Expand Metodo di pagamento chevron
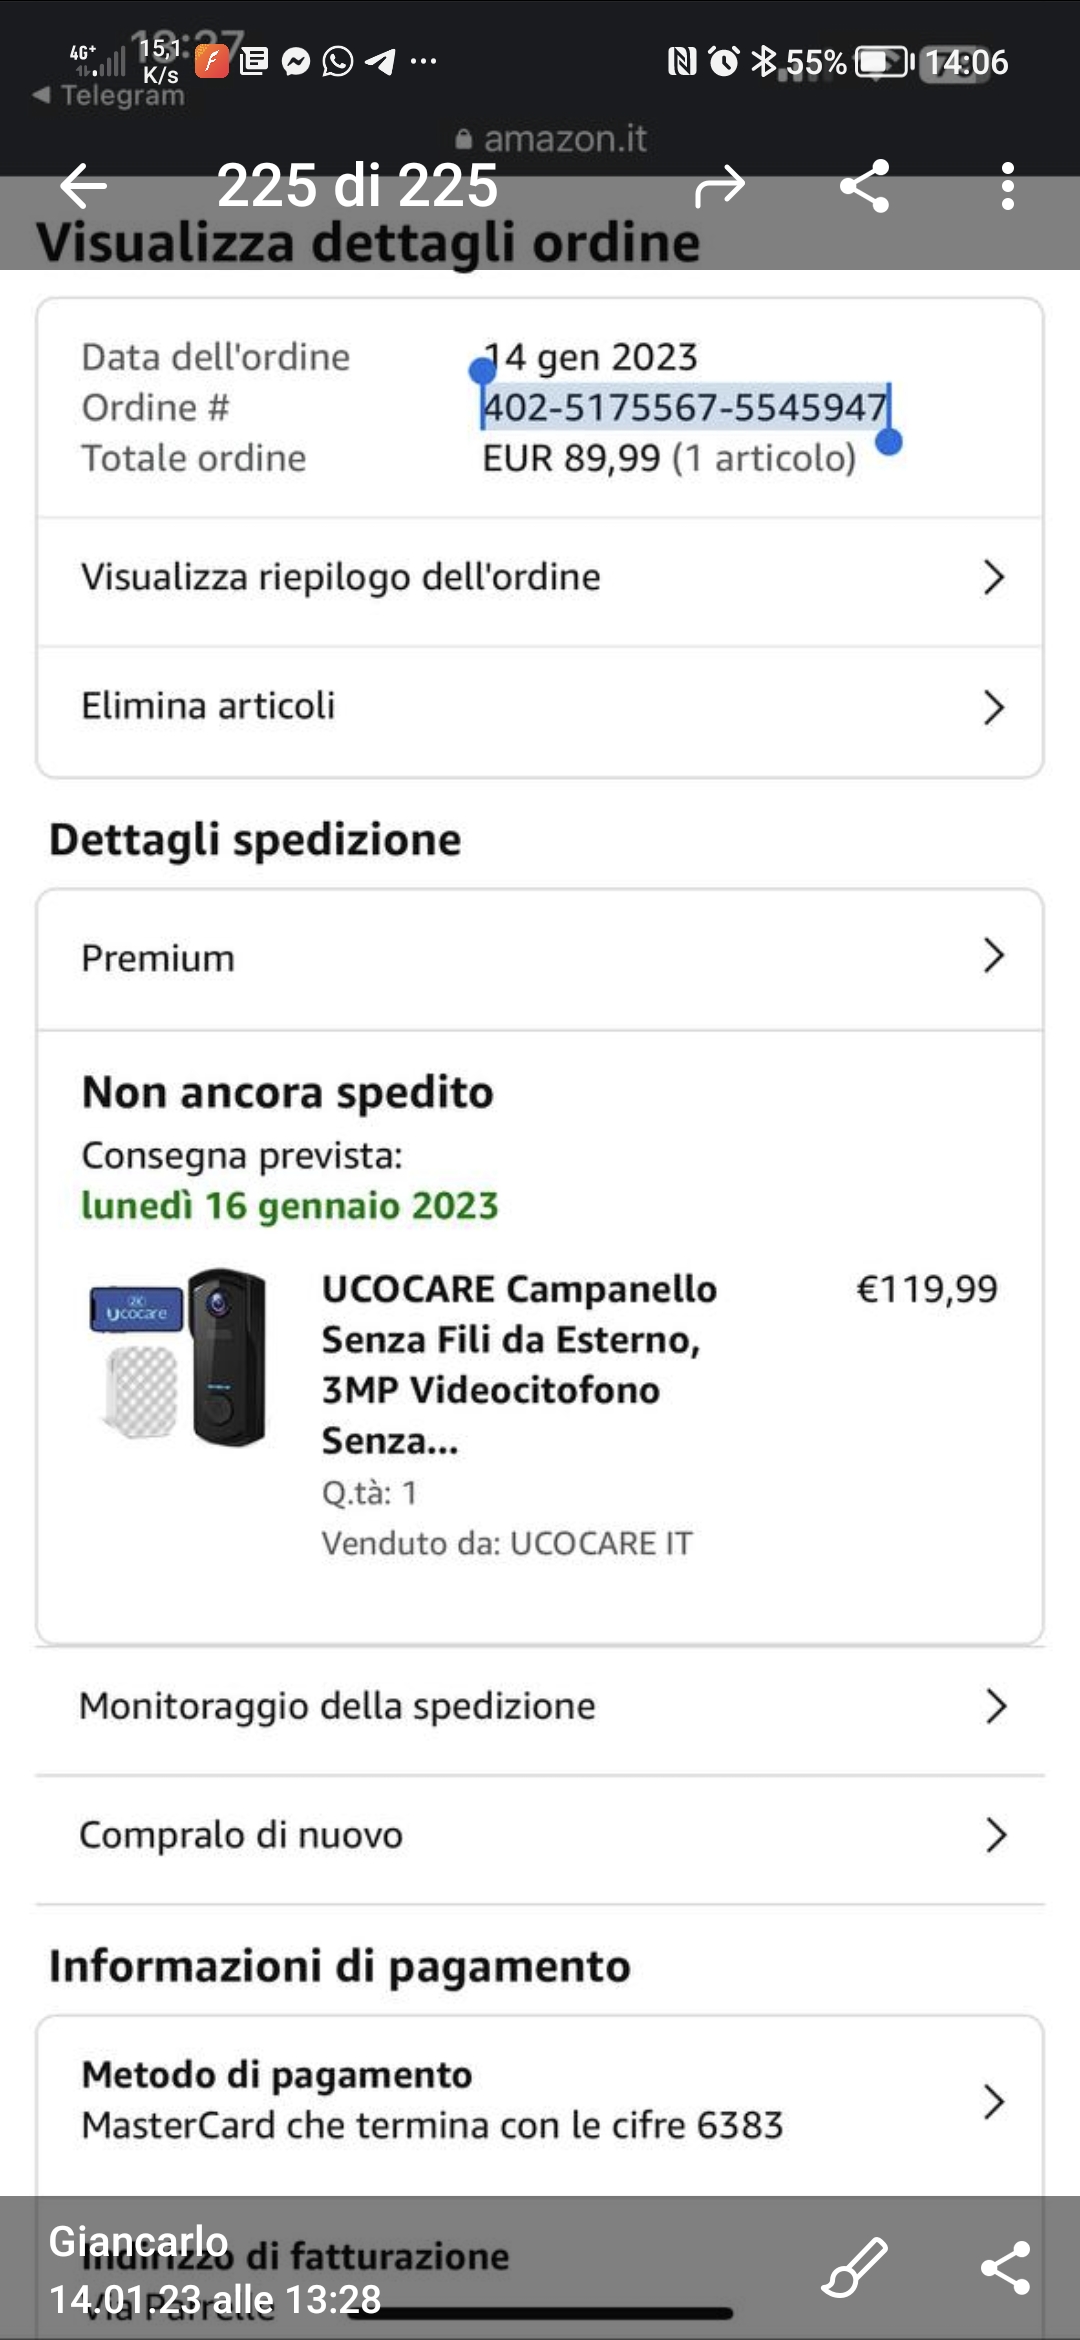 pos(993,2100)
